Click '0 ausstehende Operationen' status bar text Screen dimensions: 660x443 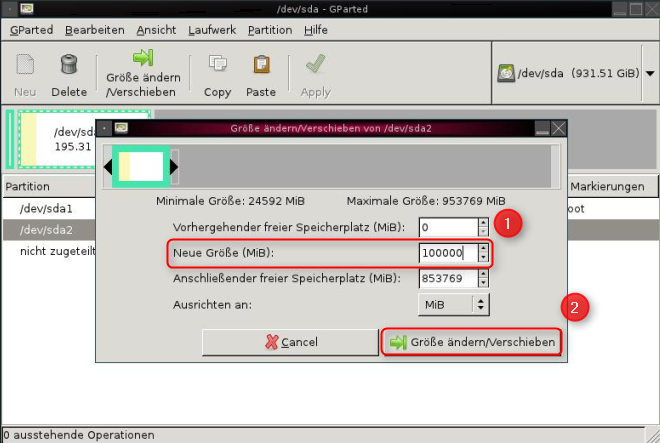point(79,435)
